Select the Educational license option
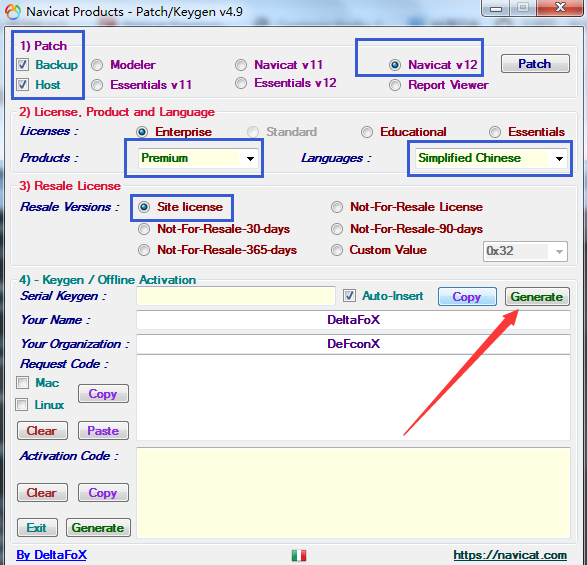Viewport: 587px width, 565px height. pos(367,132)
